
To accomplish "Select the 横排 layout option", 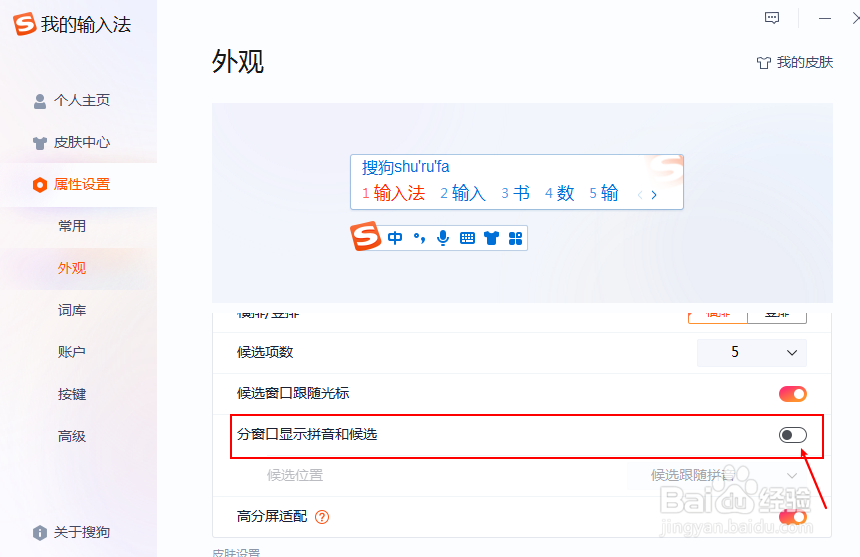I will pyautogui.click(x=718, y=316).
